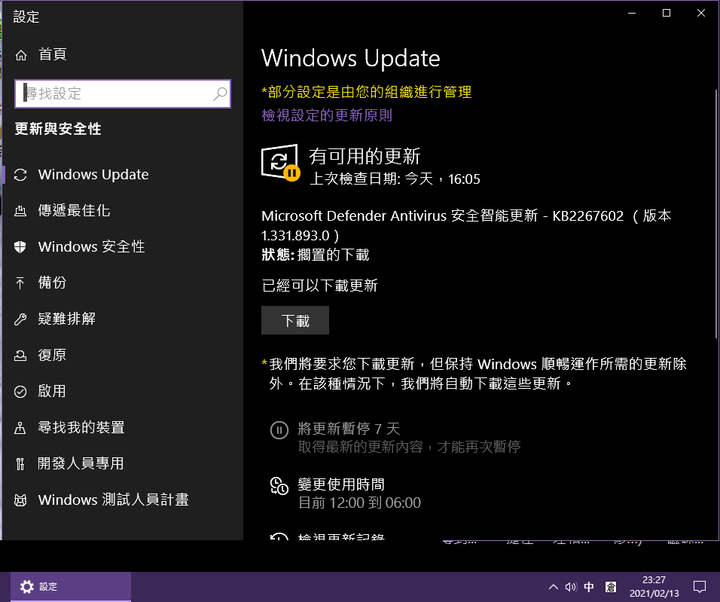This screenshot has height=602, width=720.
Task: Click the taskbar clock showing 23:27
Action: pyautogui.click(x=654, y=587)
